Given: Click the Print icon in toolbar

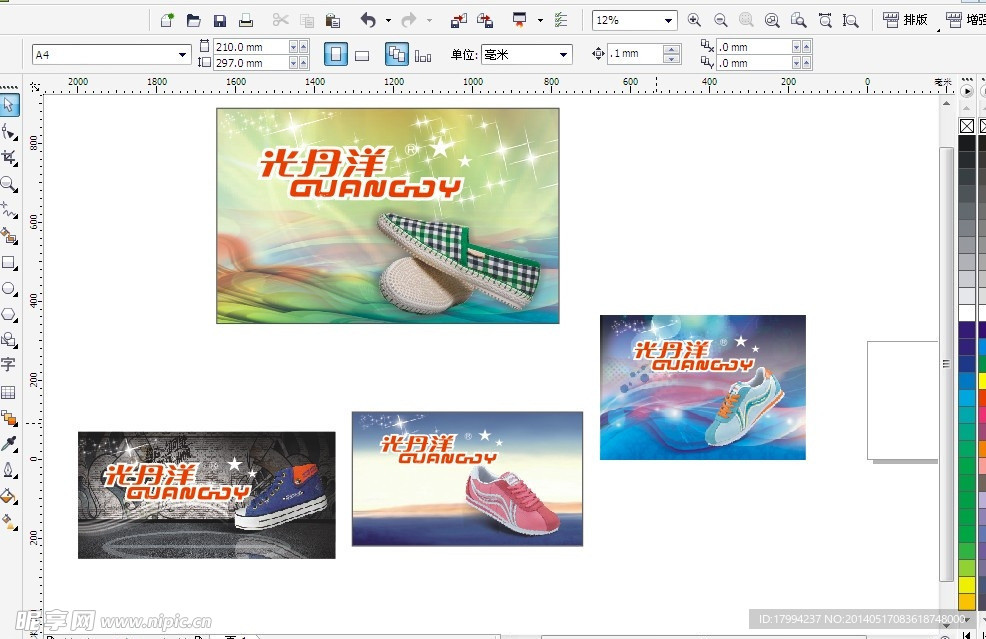Looking at the screenshot, I should [x=246, y=20].
